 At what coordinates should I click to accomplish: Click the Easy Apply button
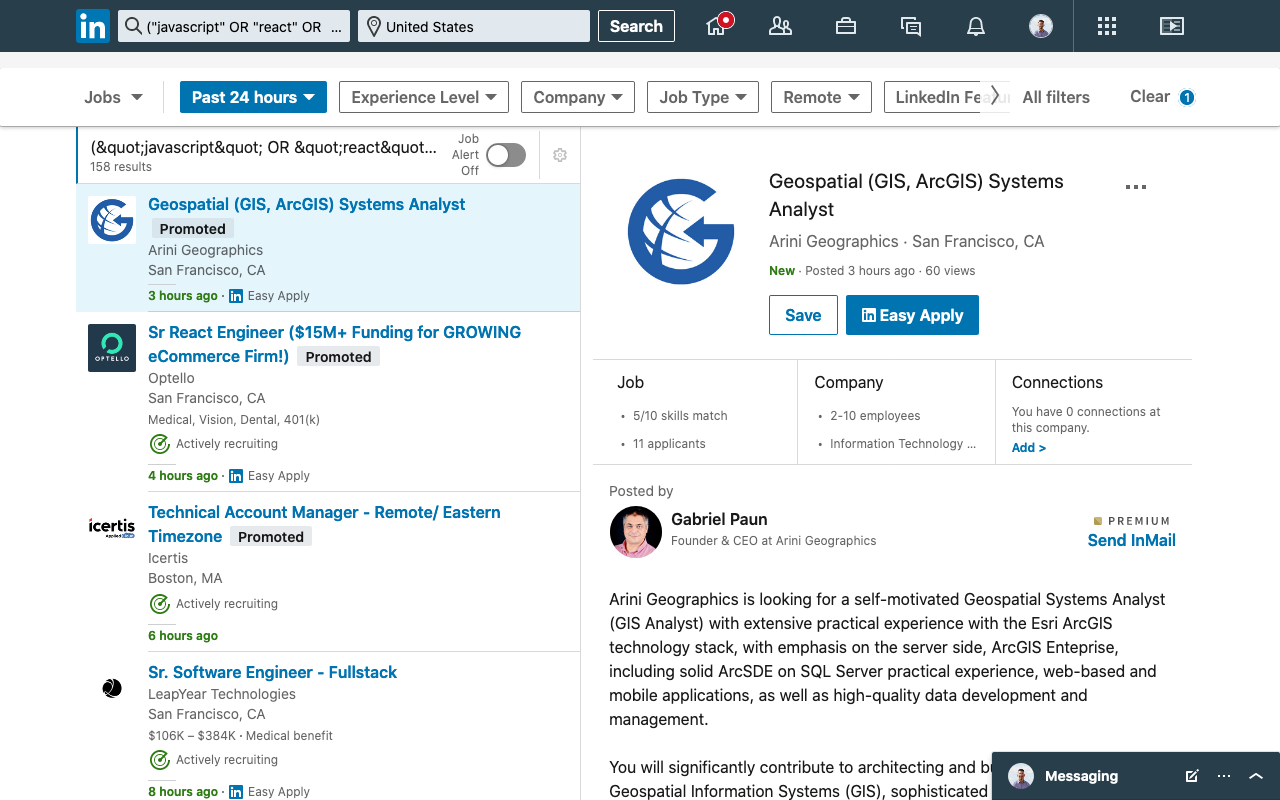pos(912,315)
